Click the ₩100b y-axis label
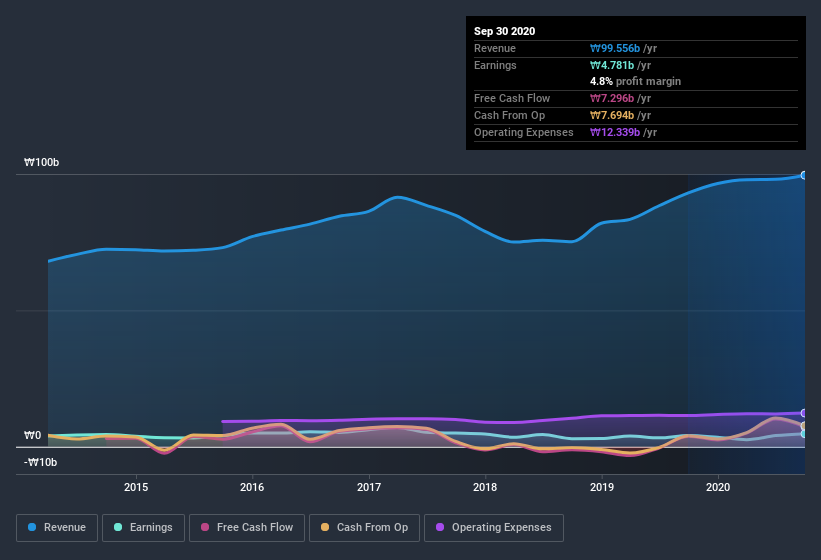This screenshot has width=821, height=560. tap(41, 162)
